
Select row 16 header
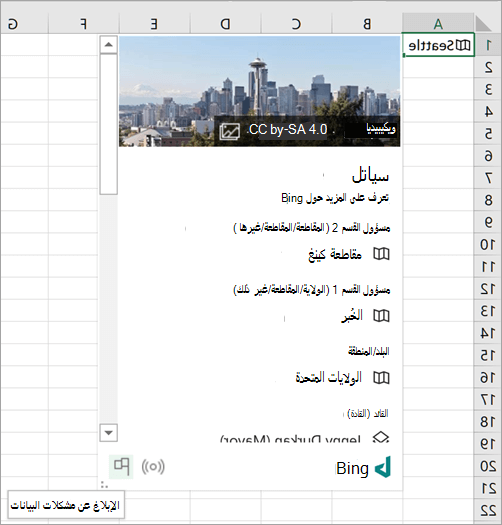pyautogui.click(x=488, y=377)
